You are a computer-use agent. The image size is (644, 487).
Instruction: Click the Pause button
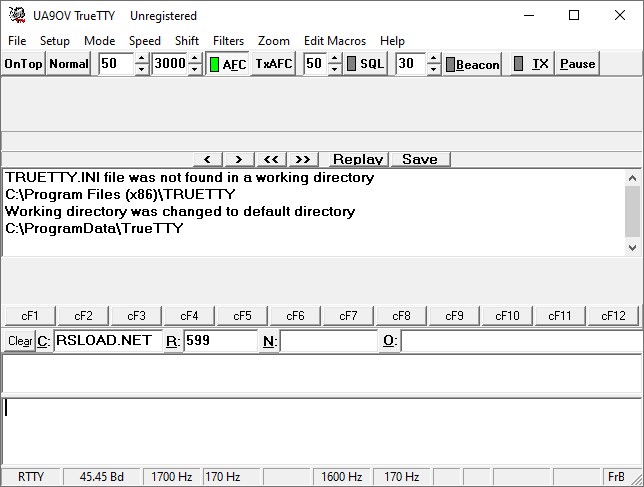577,64
